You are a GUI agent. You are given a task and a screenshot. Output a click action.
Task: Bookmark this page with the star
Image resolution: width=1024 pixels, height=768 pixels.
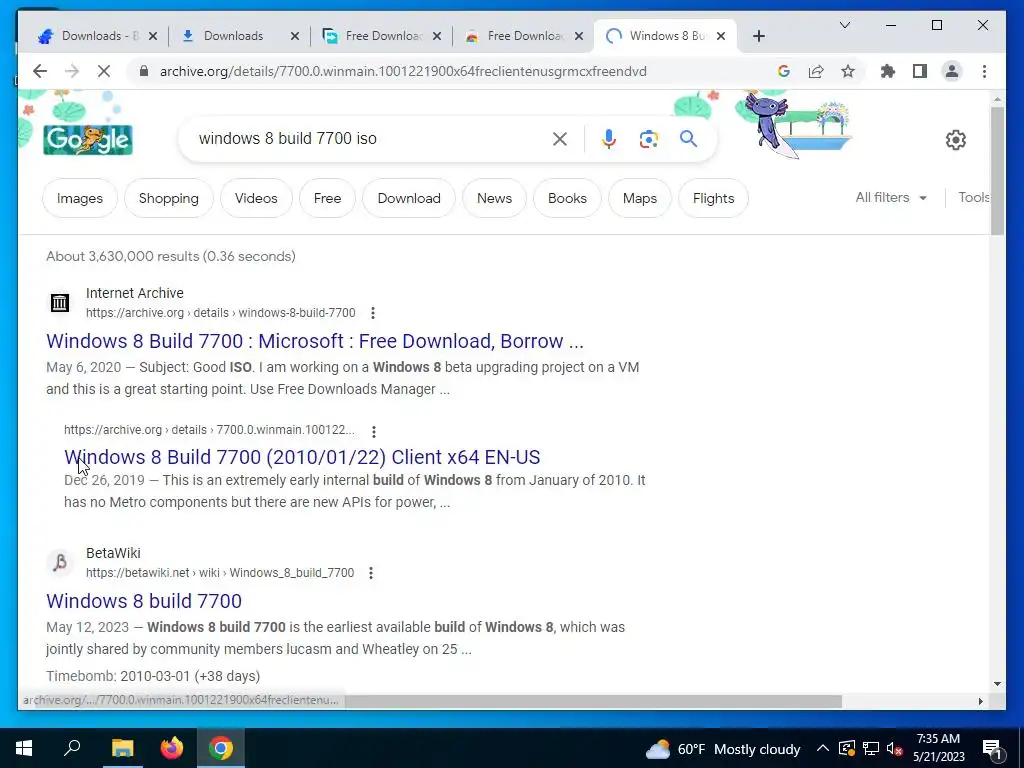coord(848,71)
